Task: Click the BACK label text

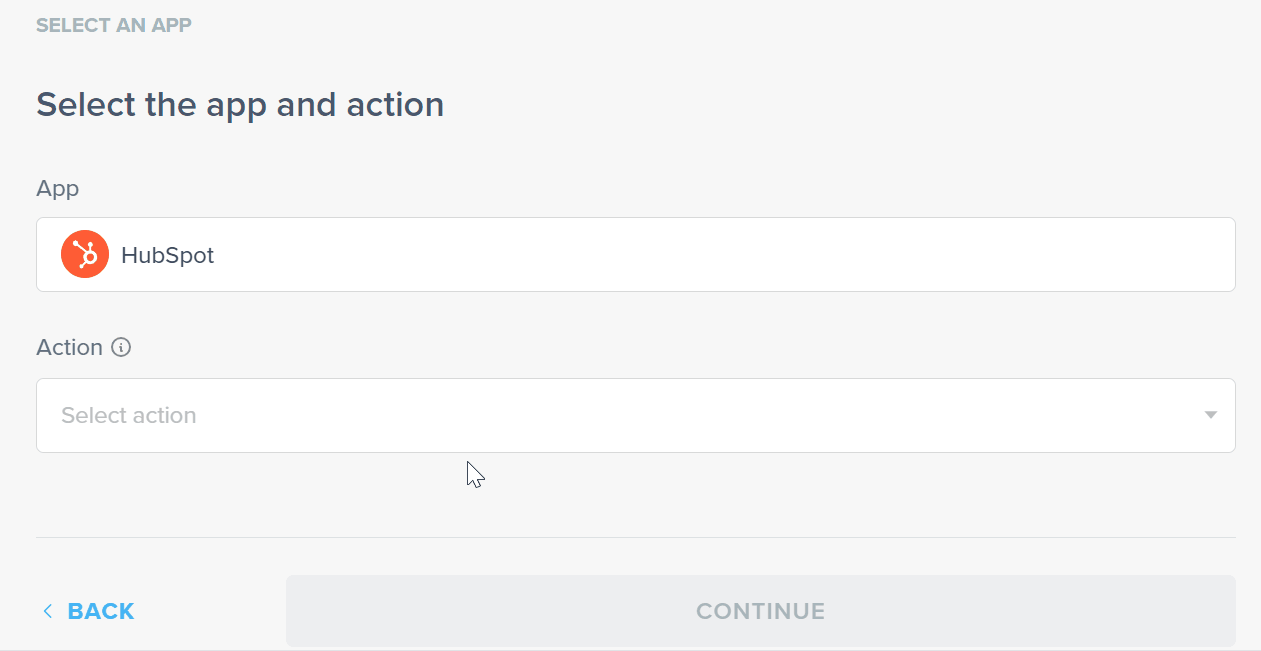Action: click(101, 611)
